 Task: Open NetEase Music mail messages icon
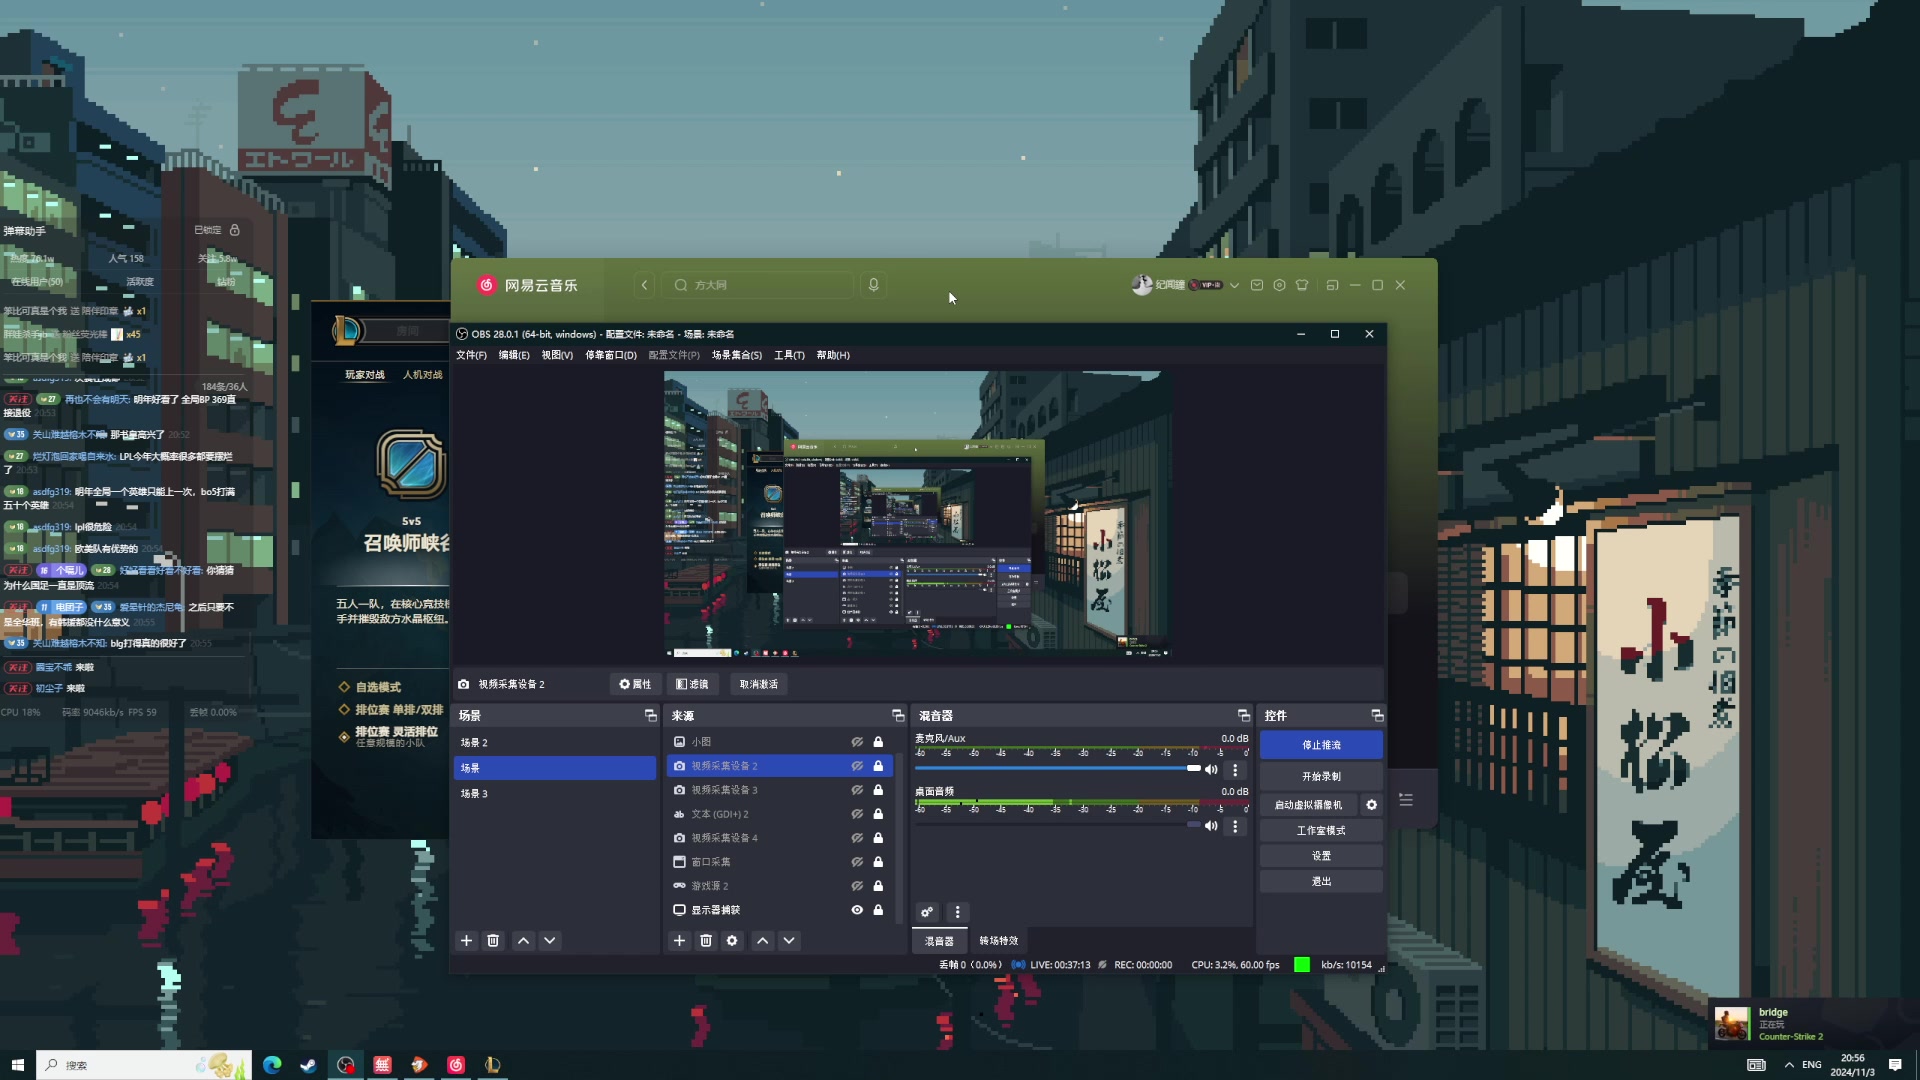tap(1257, 285)
